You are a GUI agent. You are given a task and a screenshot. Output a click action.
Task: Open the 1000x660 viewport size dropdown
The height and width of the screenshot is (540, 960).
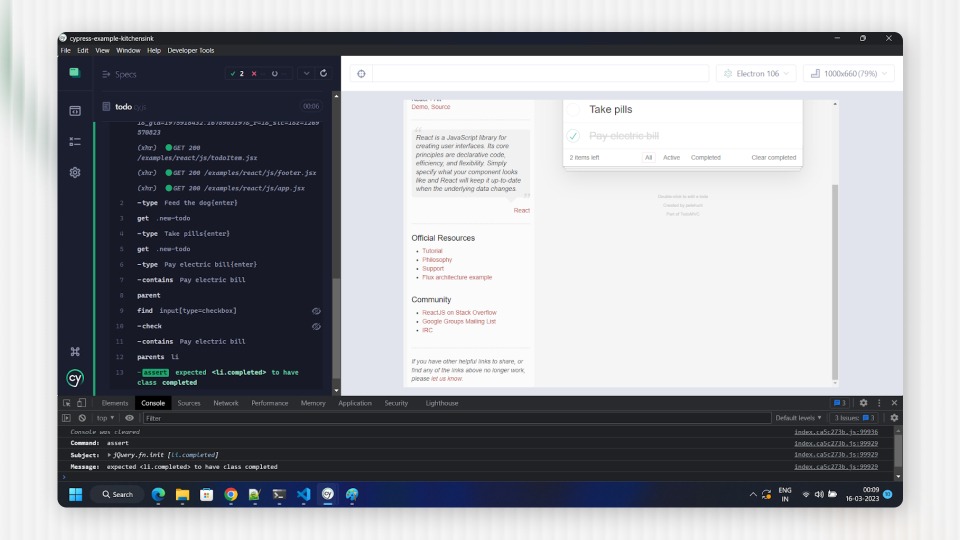(x=849, y=73)
